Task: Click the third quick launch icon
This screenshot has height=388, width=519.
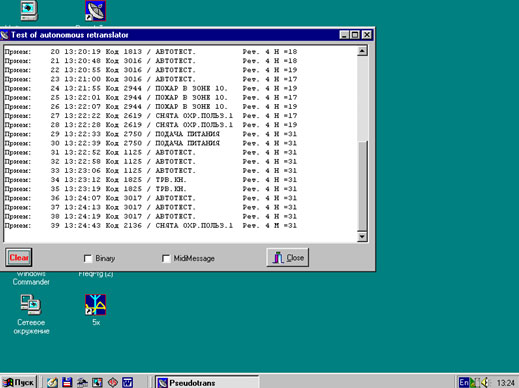Action: (82, 382)
